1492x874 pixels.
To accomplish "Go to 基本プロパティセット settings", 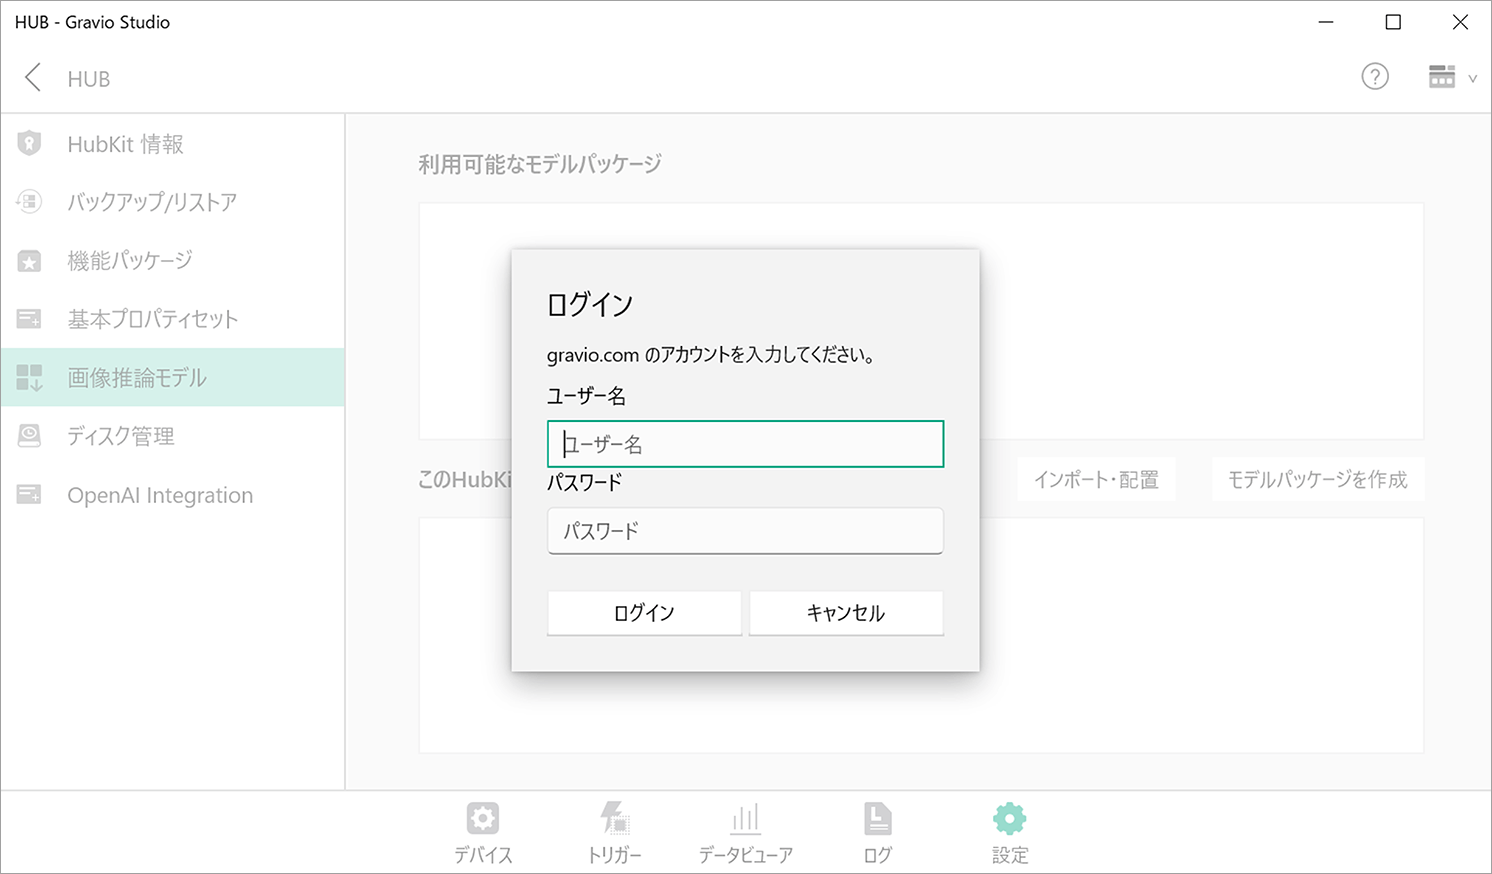I will pyautogui.click(x=173, y=319).
